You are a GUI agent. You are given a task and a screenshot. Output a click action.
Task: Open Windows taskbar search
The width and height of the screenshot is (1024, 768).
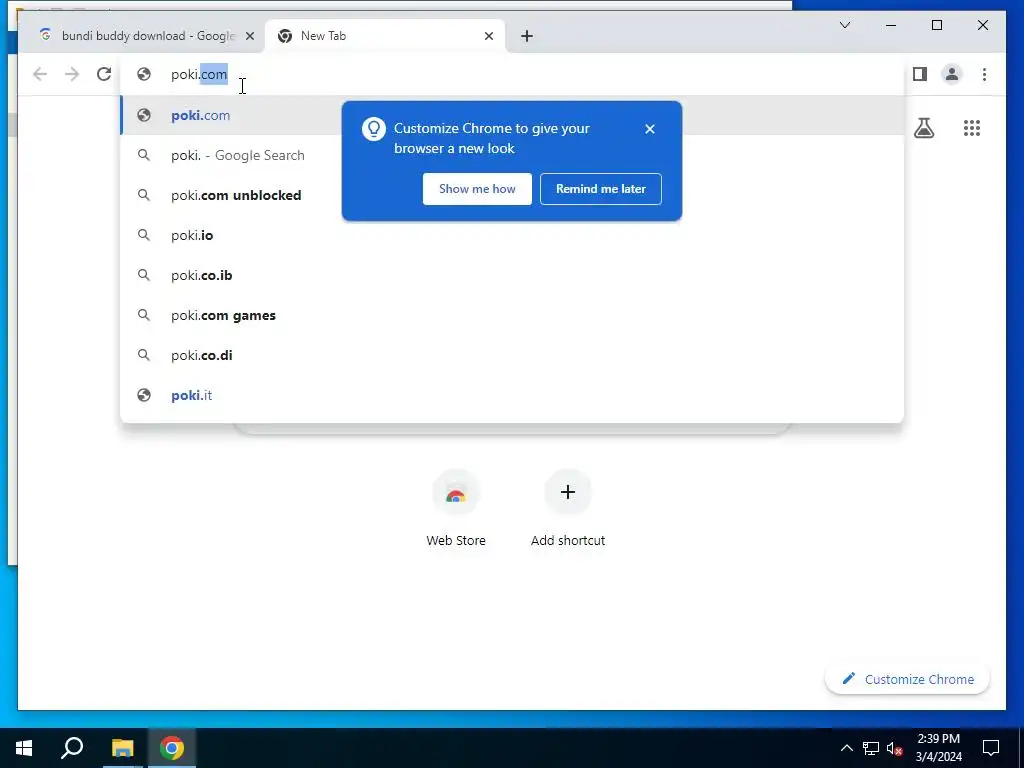[x=72, y=748]
